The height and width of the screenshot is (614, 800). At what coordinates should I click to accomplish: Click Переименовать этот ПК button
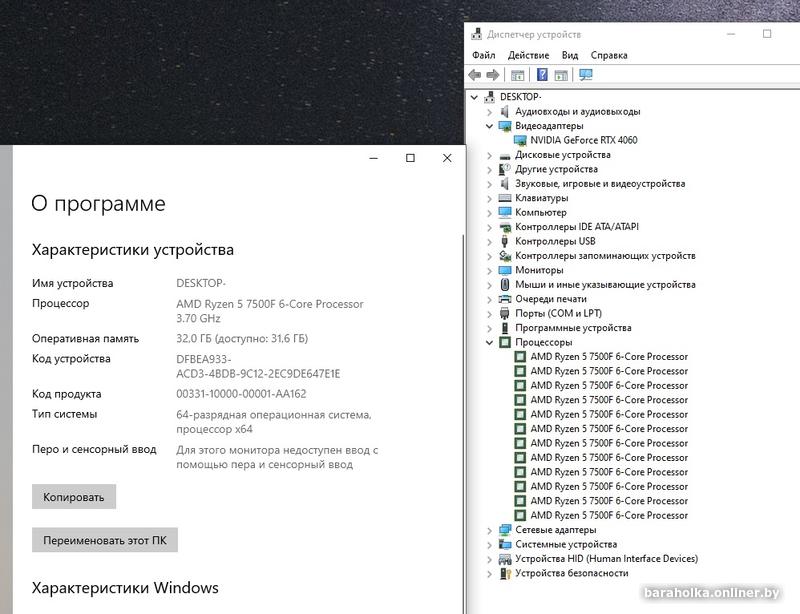(105, 540)
